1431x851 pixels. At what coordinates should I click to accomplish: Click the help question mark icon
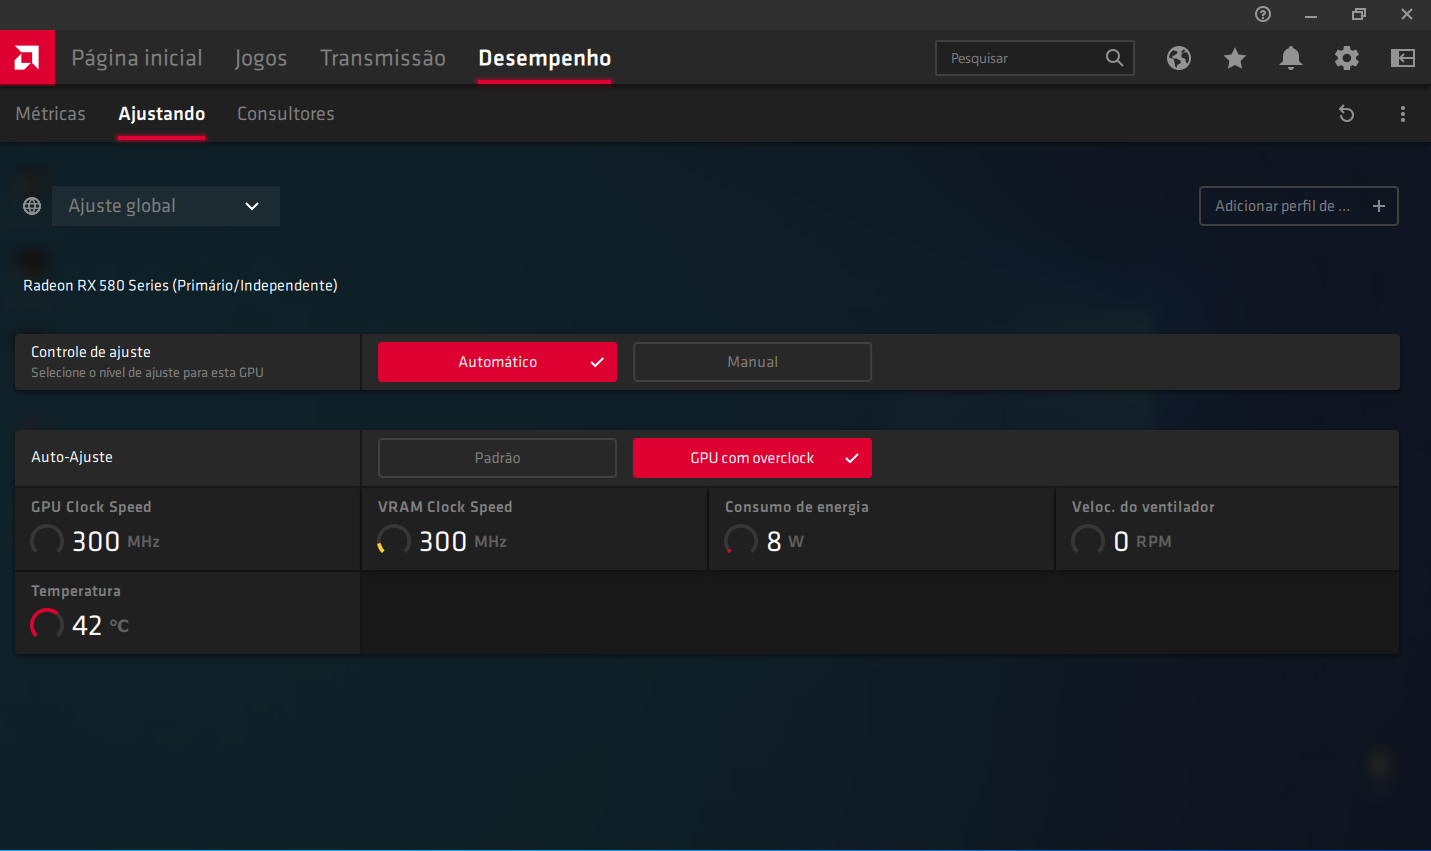click(x=1263, y=14)
